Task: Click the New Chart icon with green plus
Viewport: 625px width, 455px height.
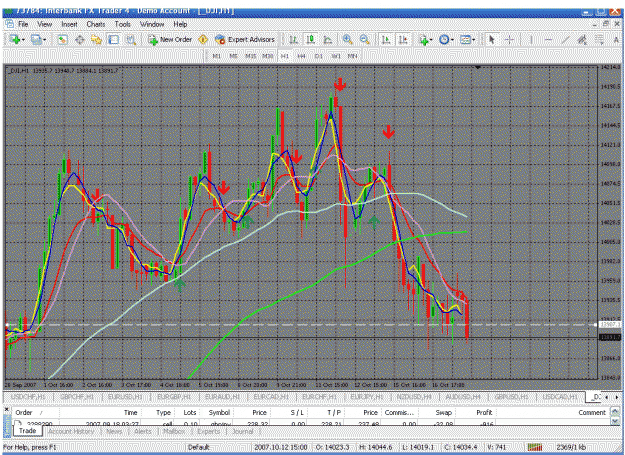Action: tap(15, 39)
